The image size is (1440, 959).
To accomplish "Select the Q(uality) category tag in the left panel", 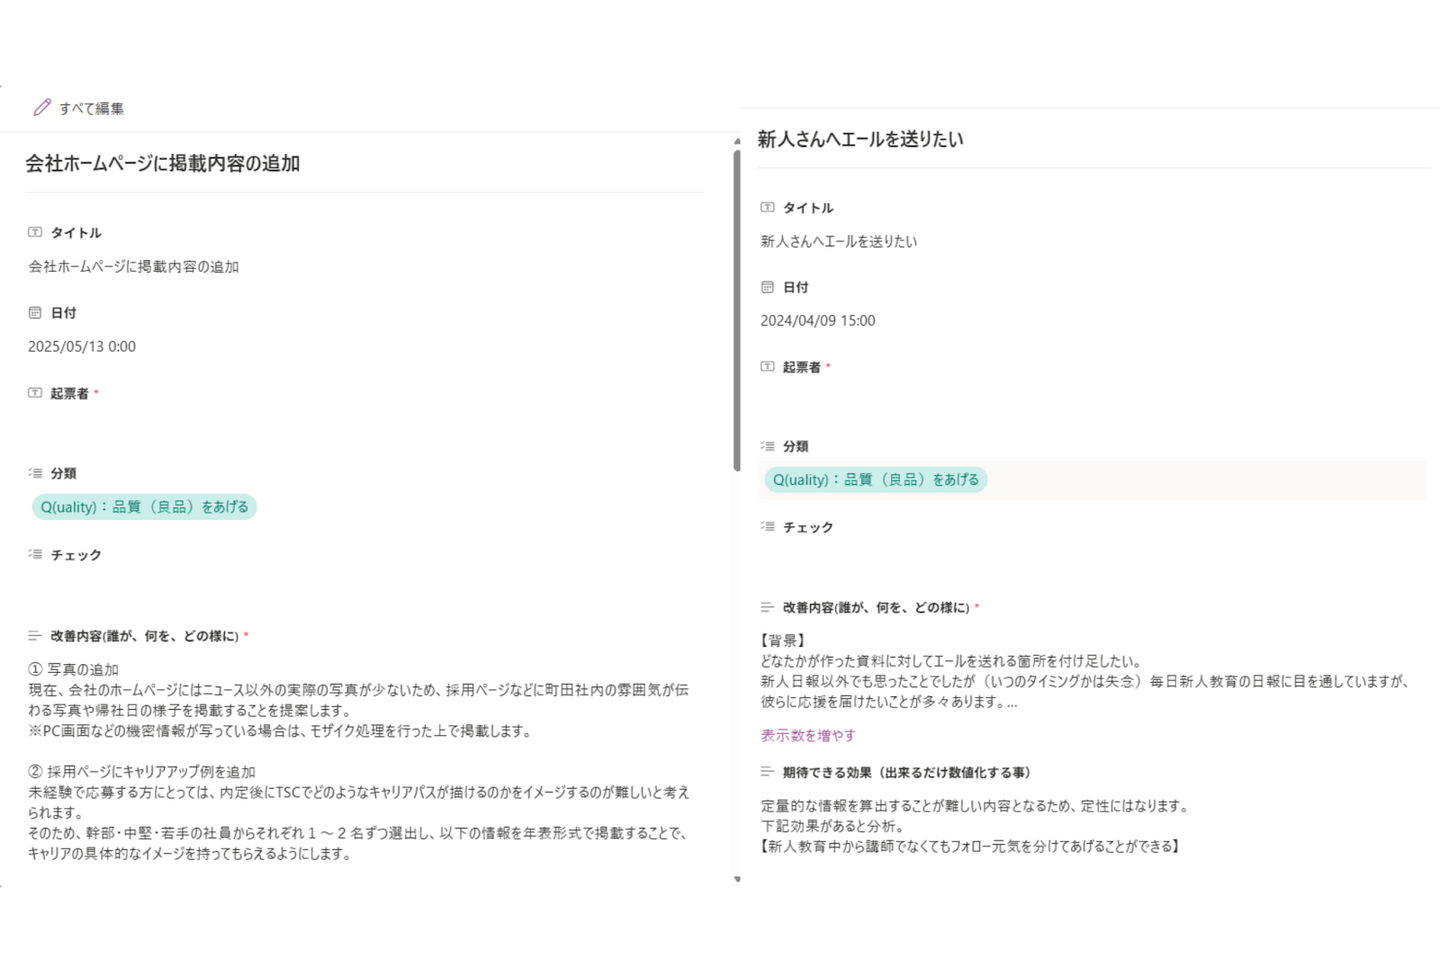I will tap(144, 507).
